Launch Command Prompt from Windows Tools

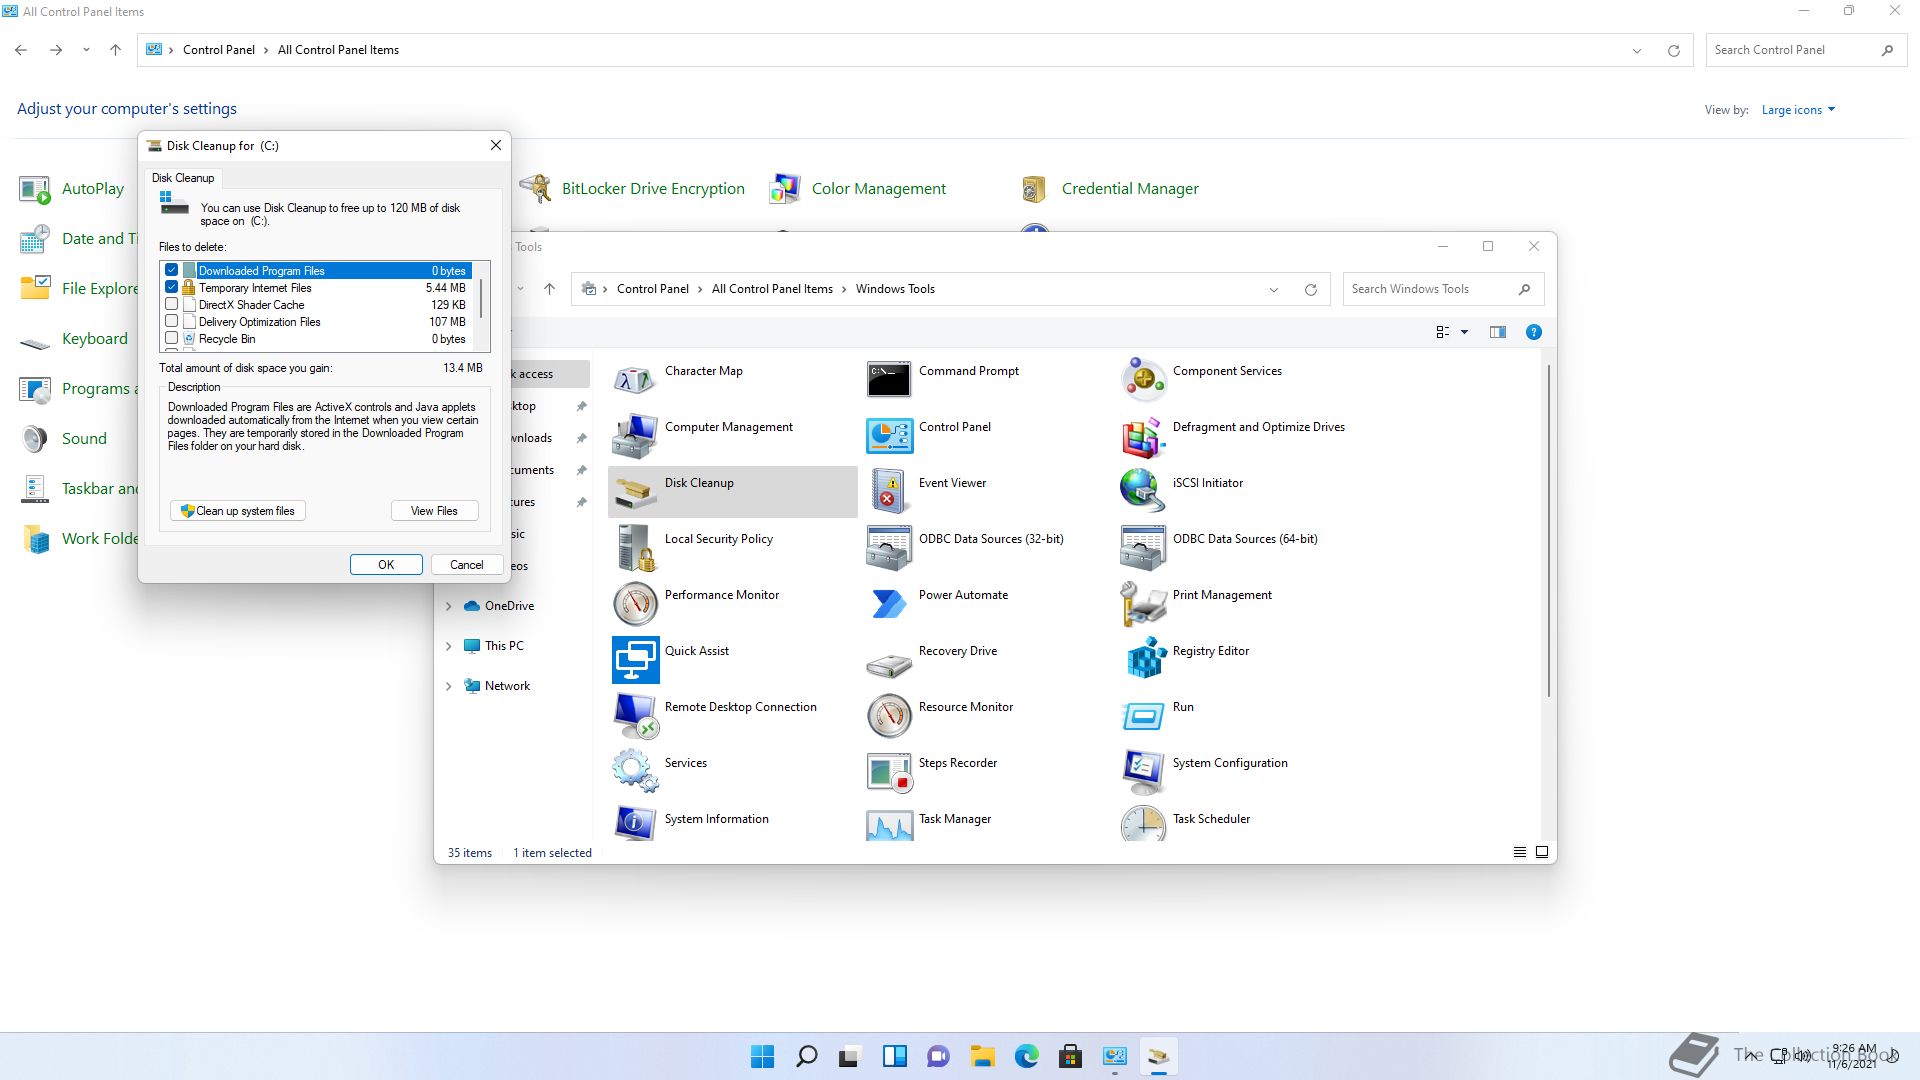pos(889,380)
